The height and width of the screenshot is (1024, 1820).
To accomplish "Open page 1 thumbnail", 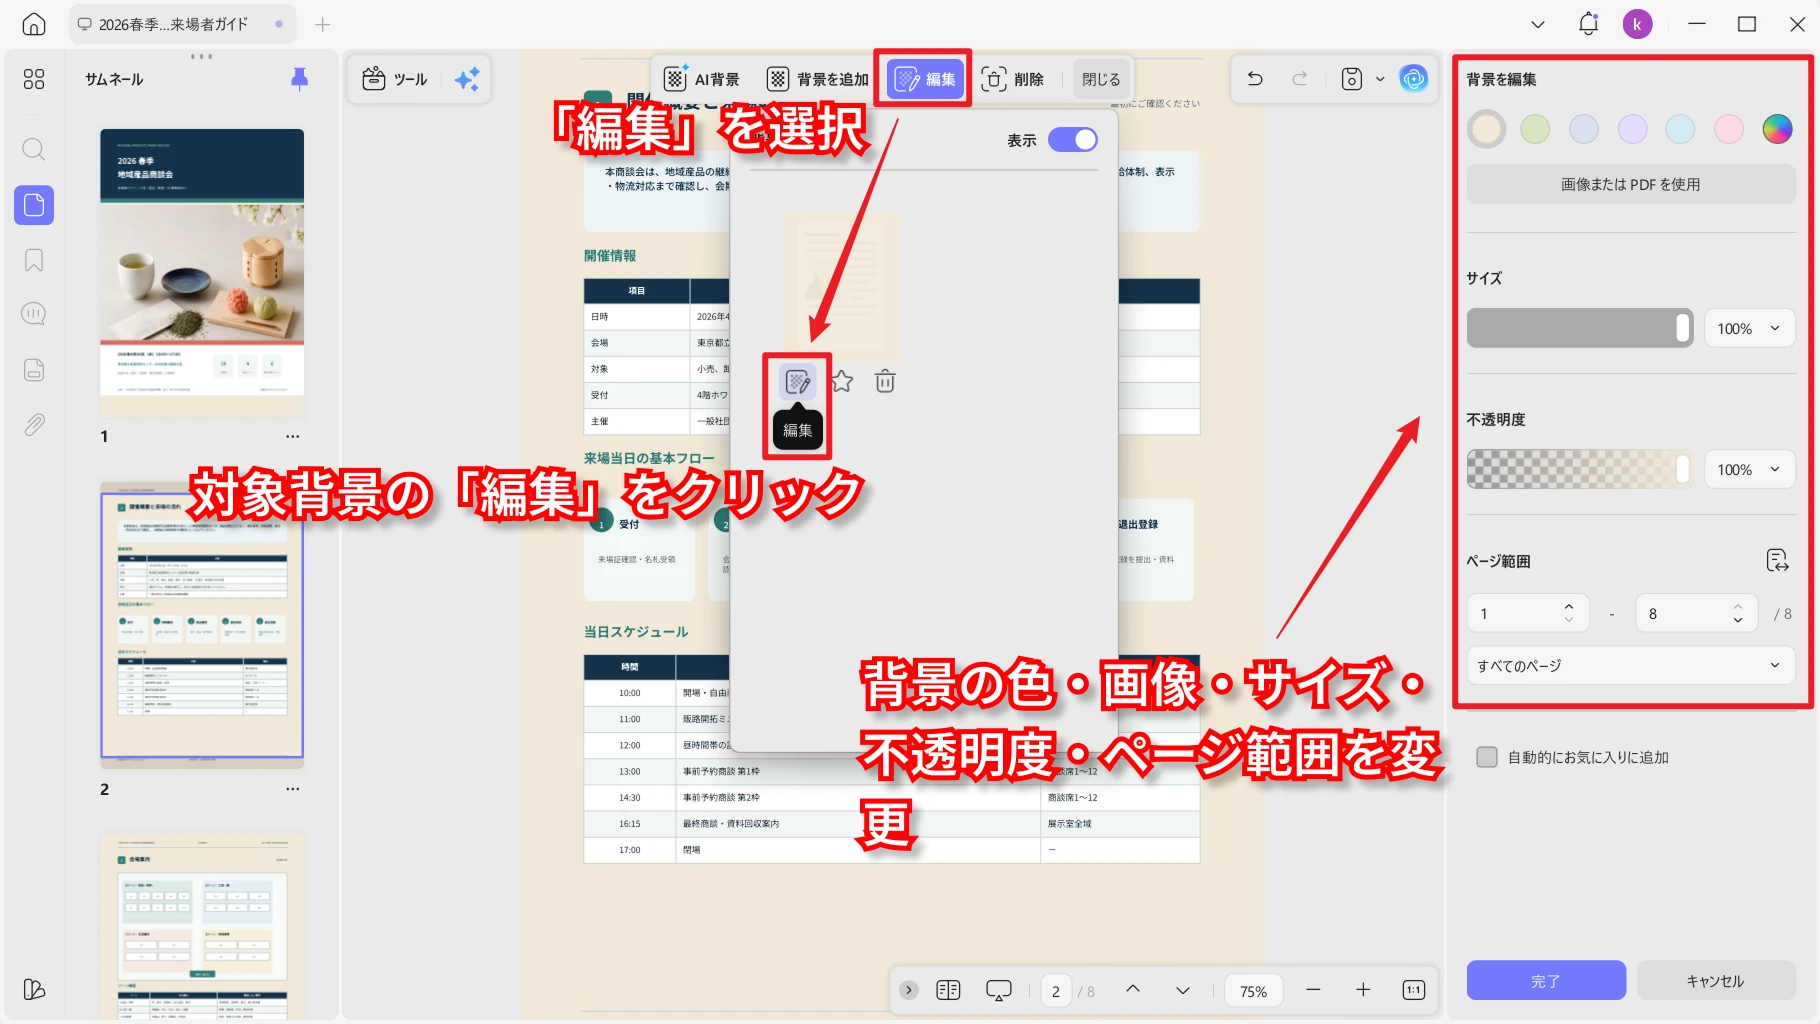I will click(x=202, y=272).
